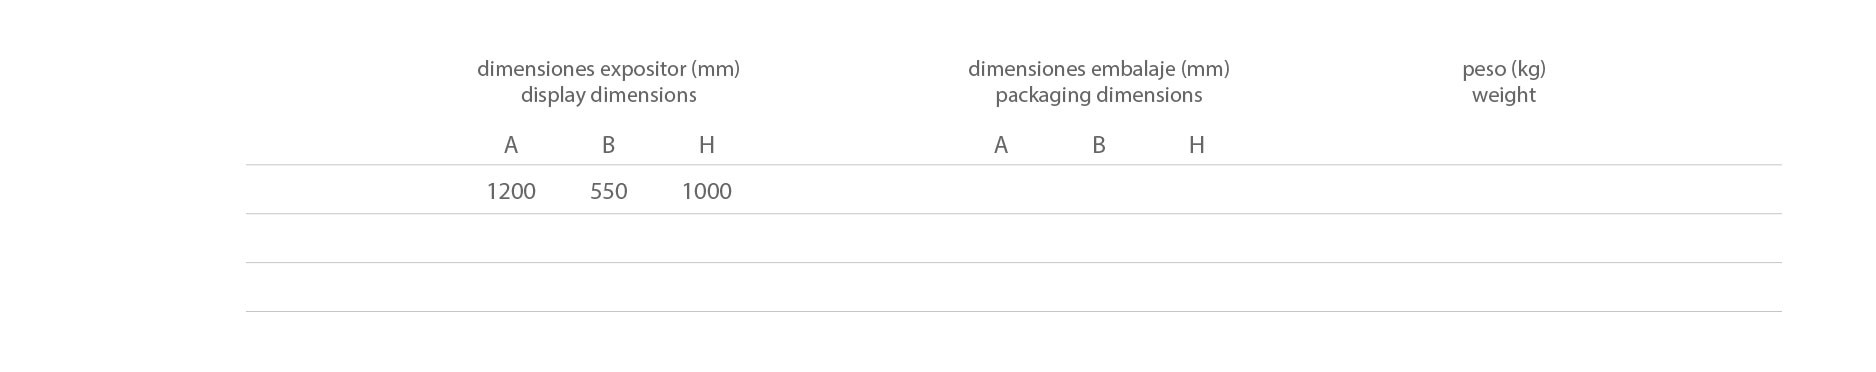Select the 'display dimensions' subtitle
1876x372 pixels.
coord(608,95)
